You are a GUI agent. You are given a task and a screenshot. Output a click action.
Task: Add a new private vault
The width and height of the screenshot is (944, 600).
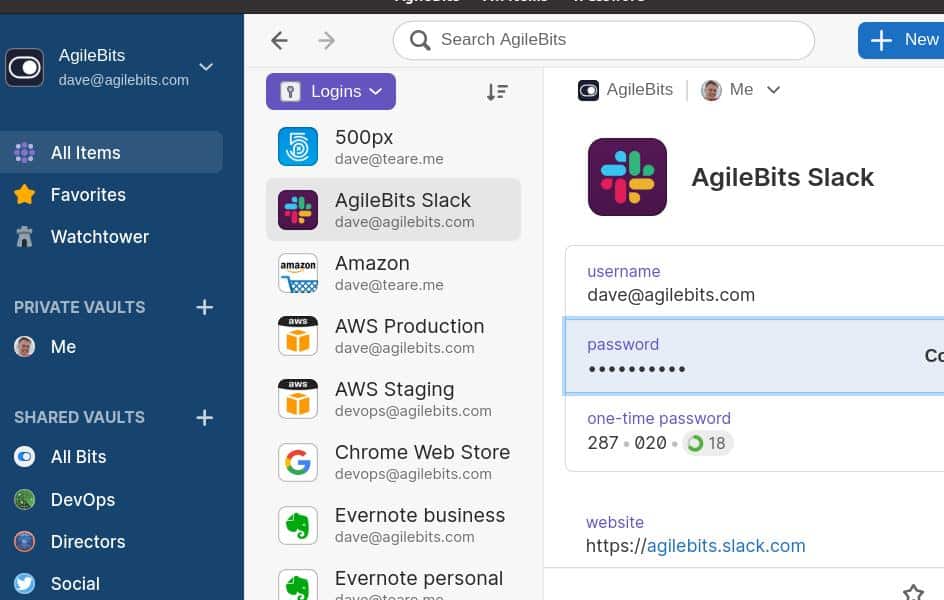(204, 307)
